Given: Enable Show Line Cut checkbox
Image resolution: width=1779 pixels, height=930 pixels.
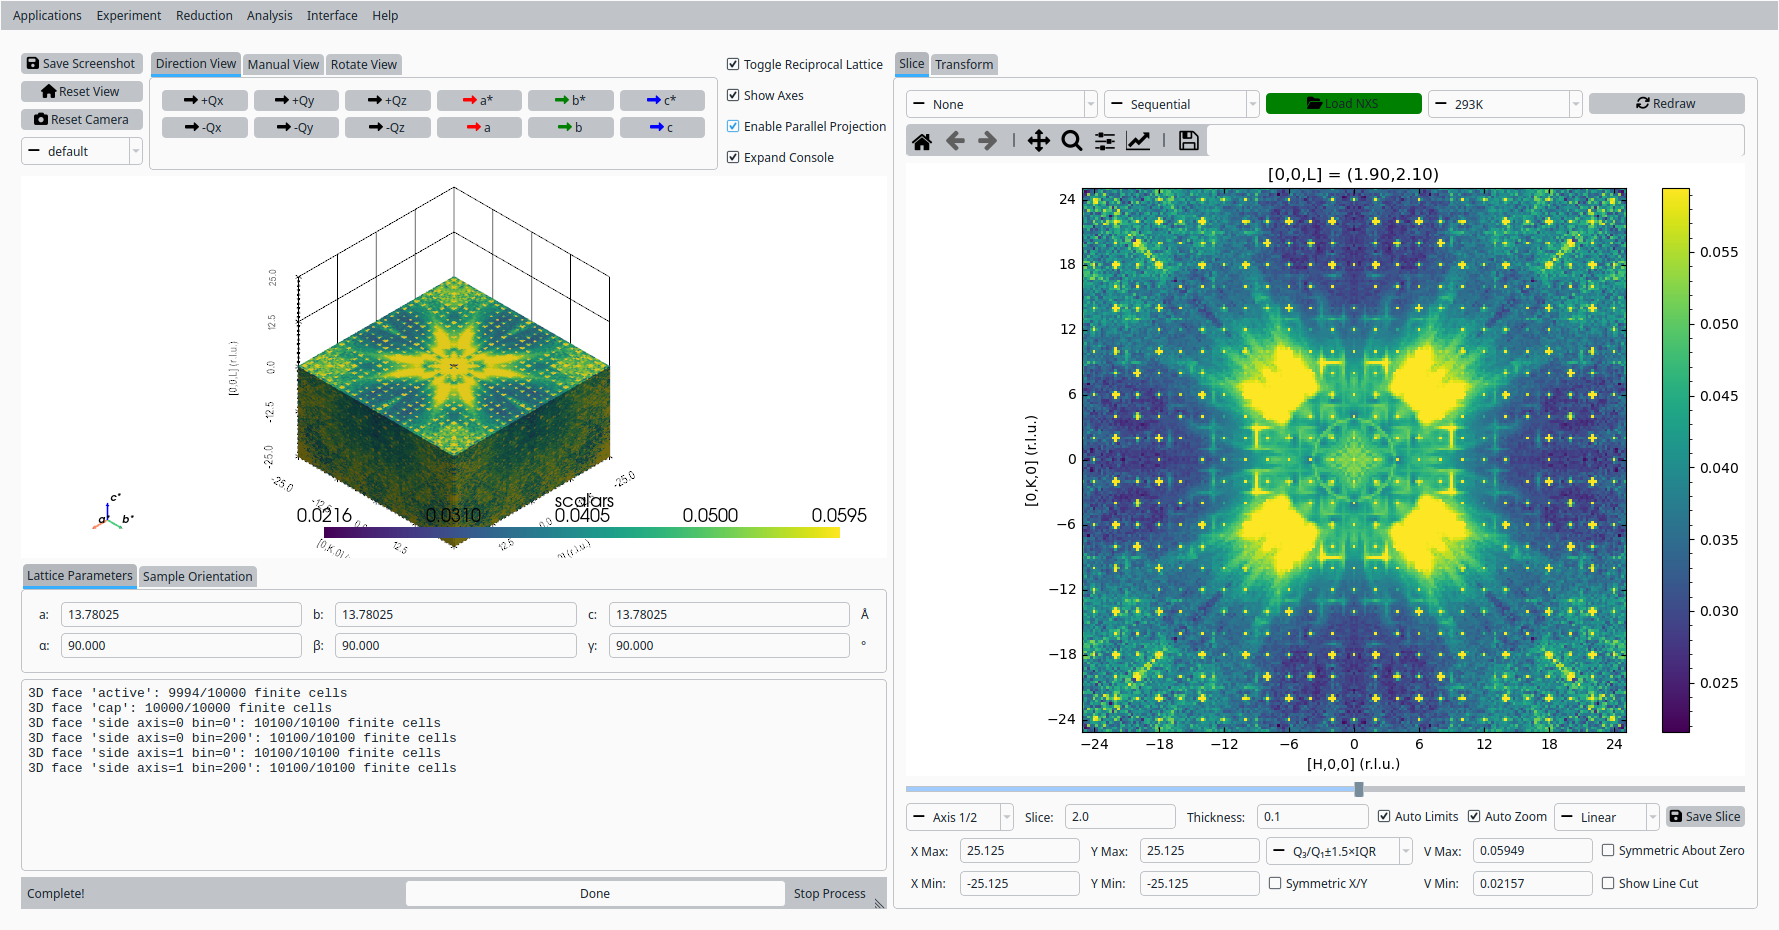Looking at the screenshot, I should (x=1608, y=883).
